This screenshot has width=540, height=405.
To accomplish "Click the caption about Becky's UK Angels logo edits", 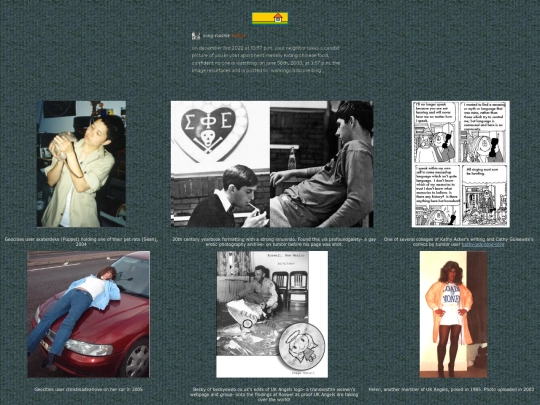I will [274, 395].
